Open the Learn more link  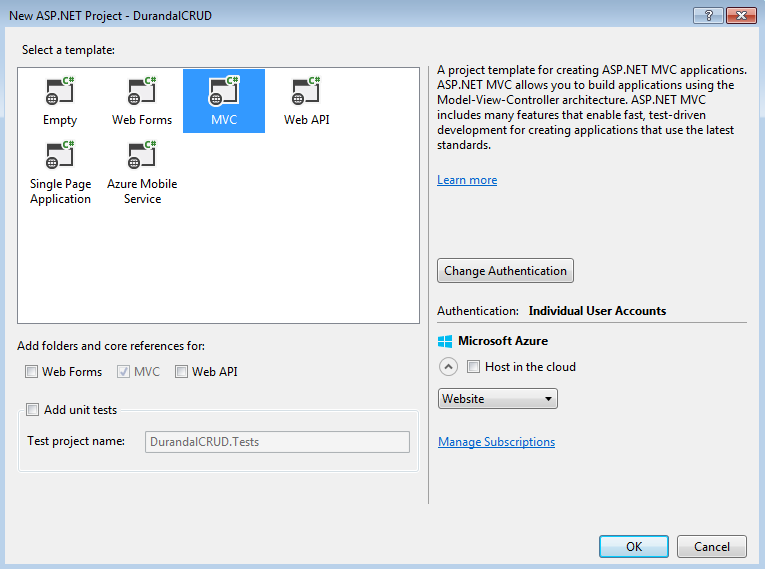pyautogui.click(x=467, y=180)
